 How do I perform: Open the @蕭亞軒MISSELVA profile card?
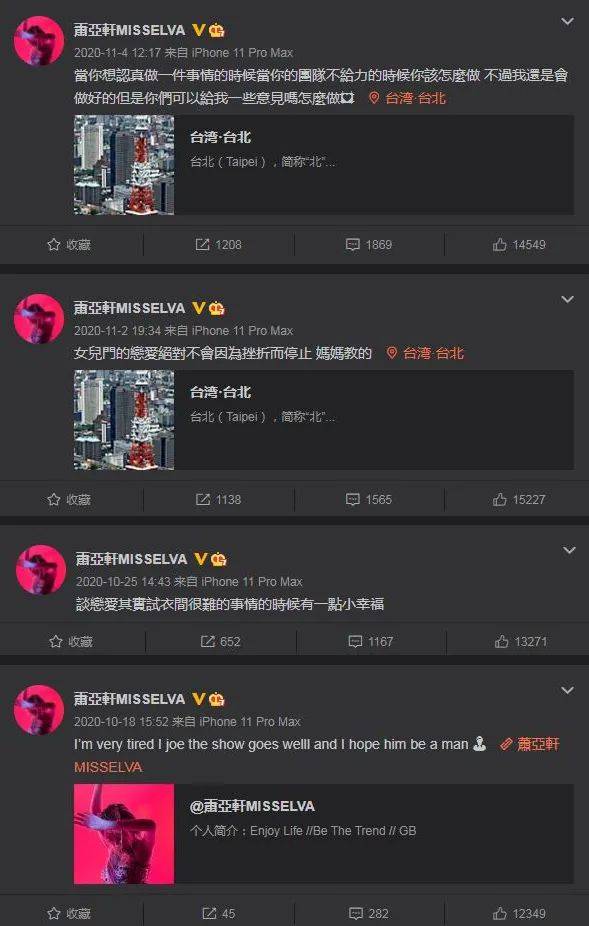point(324,834)
